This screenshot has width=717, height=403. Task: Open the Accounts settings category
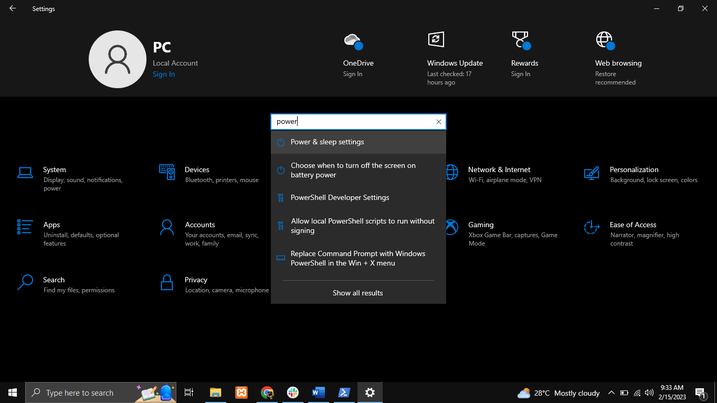tap(210, 233)
